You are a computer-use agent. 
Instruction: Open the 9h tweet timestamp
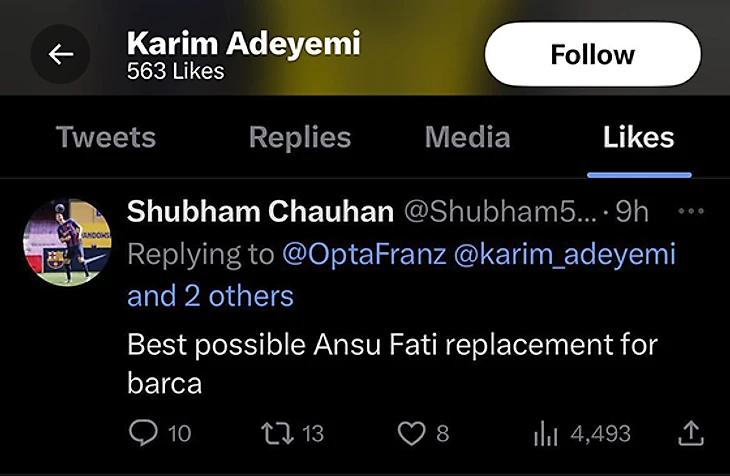[632, 212]
